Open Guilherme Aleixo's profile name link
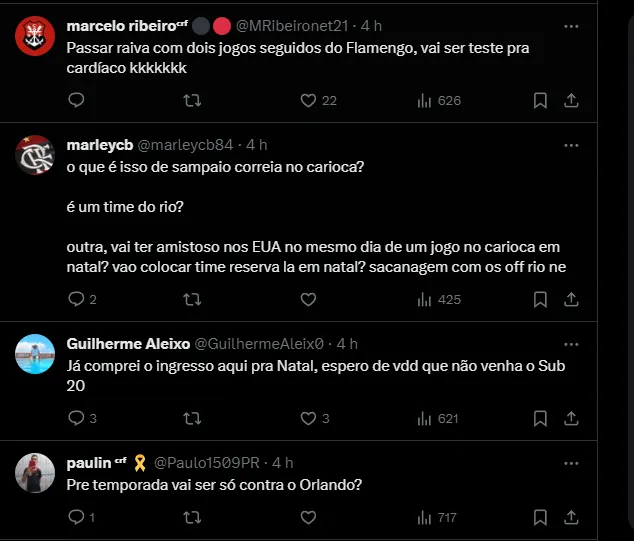This screenshot has width=634, height=541. pyautogui.click(x=127, y=343)
